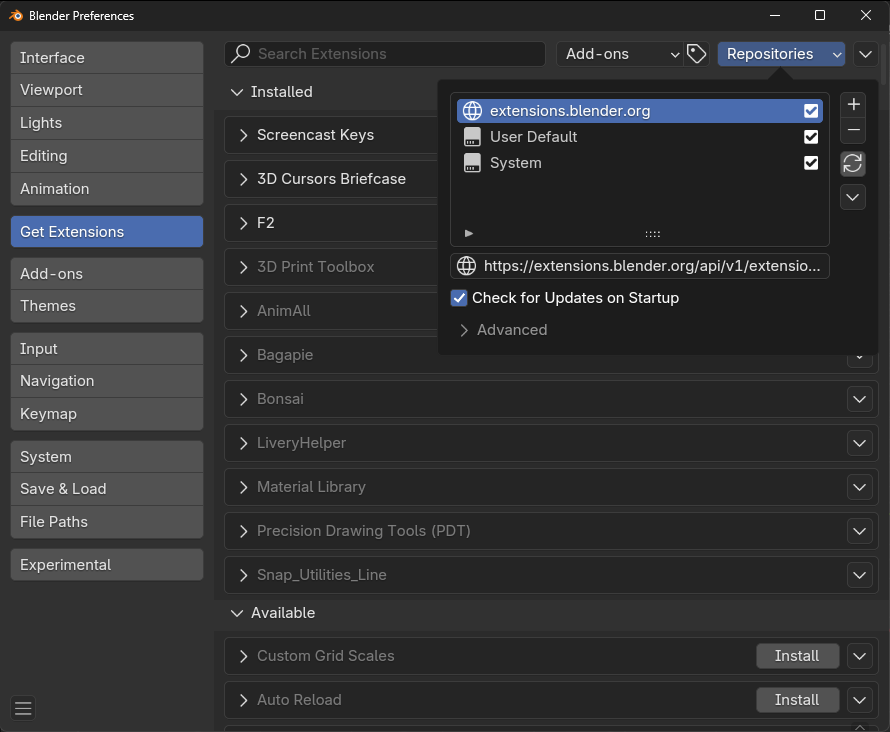This screenshot has width=890, height=732.
Task: Uncheck the User Default repository
Action: [811, 137]
